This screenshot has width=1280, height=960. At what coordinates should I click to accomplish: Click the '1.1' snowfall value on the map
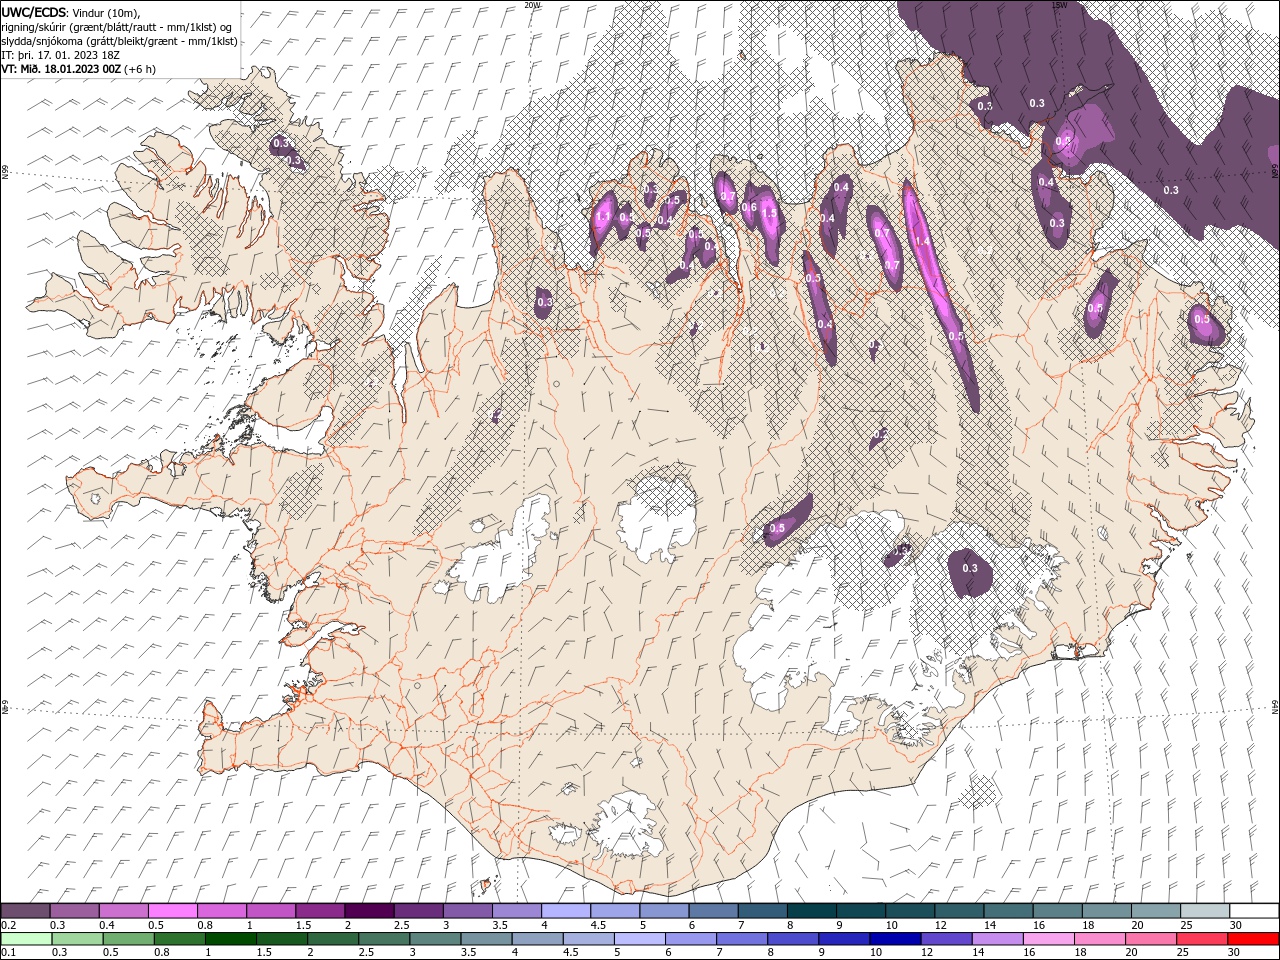[x=603, y=216]
